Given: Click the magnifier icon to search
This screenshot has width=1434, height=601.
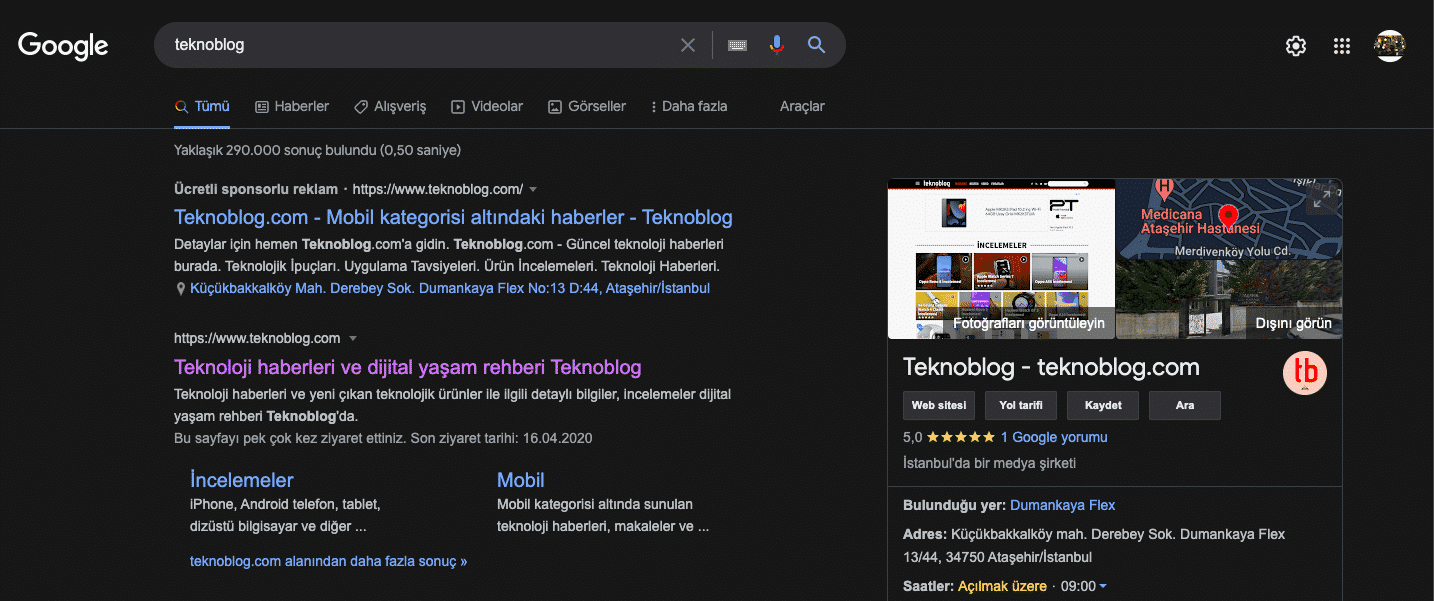Looking at the screenshot, I should (x=816, y=44).
